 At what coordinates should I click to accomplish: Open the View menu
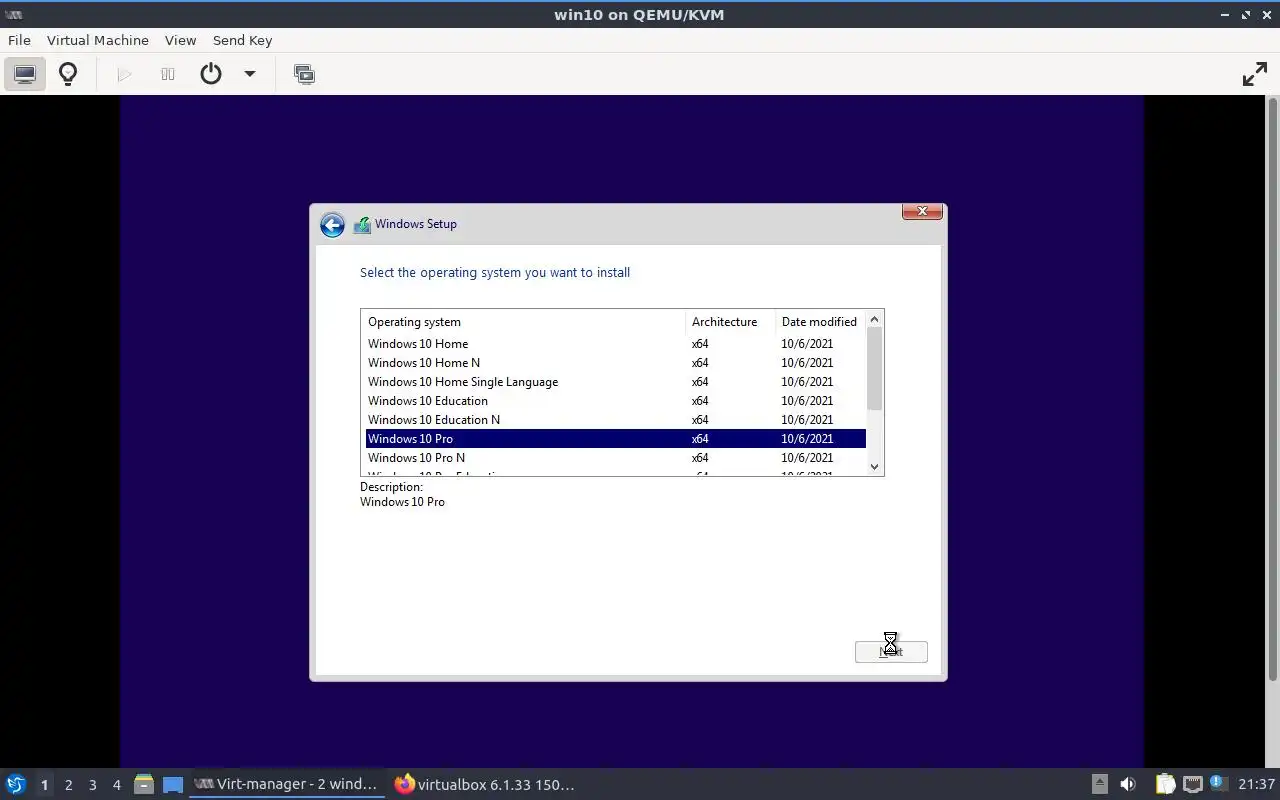pyautogui.click(x=180, y=40)
